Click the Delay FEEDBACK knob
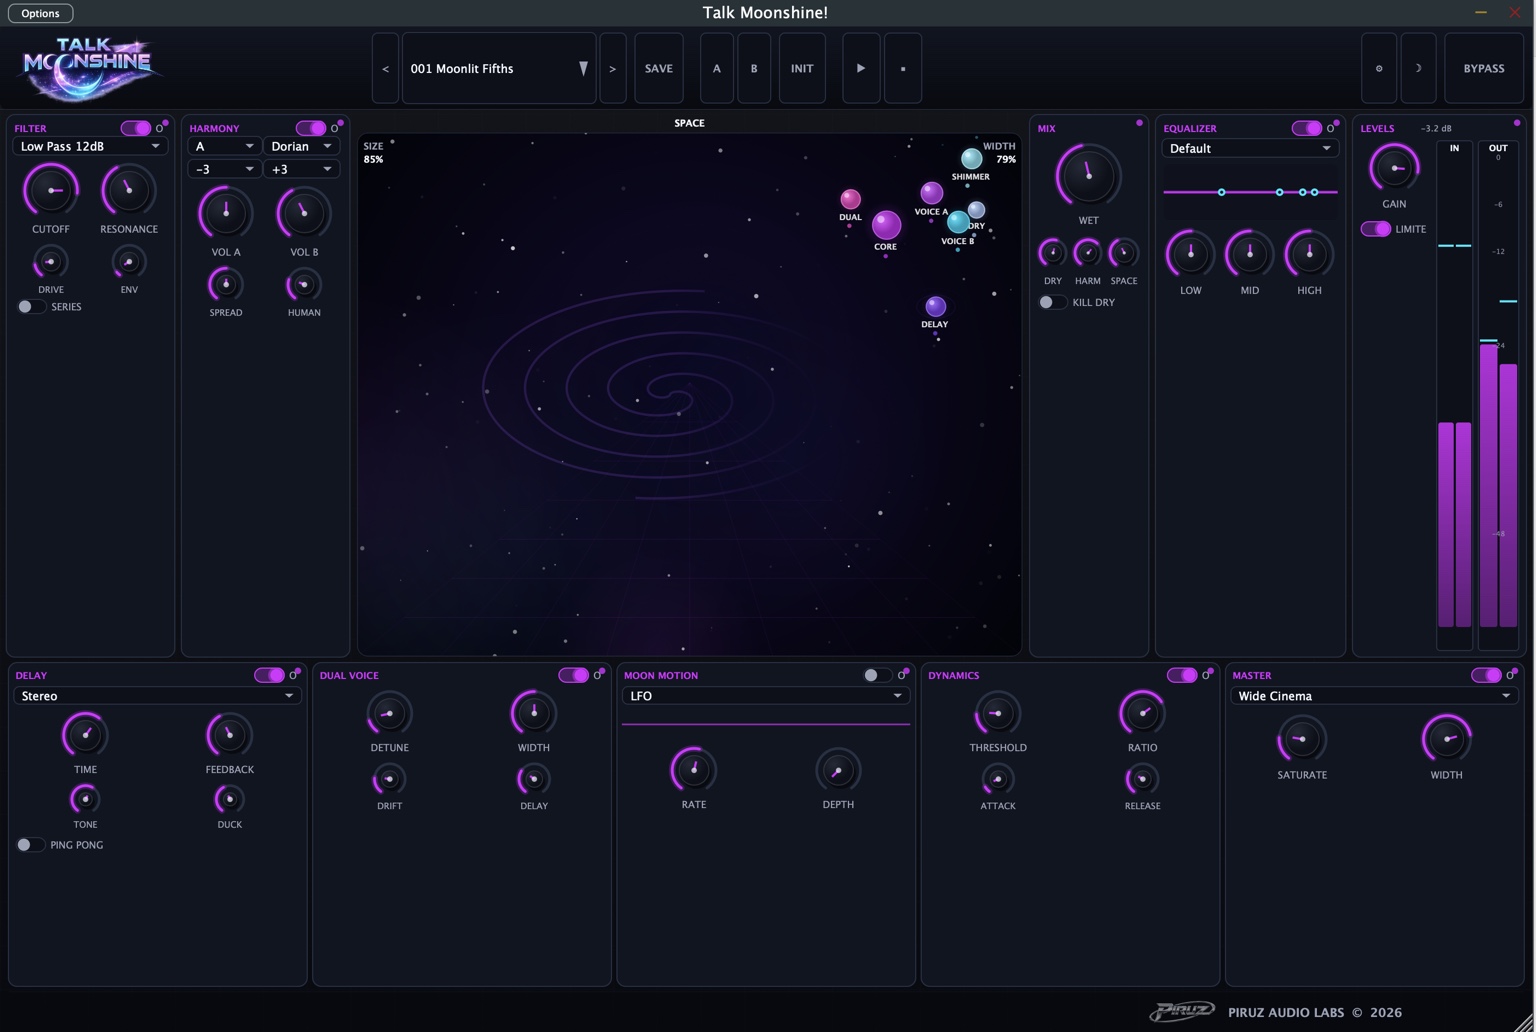This screenshot has height=1032, width=1536. (x=229, y=735)
